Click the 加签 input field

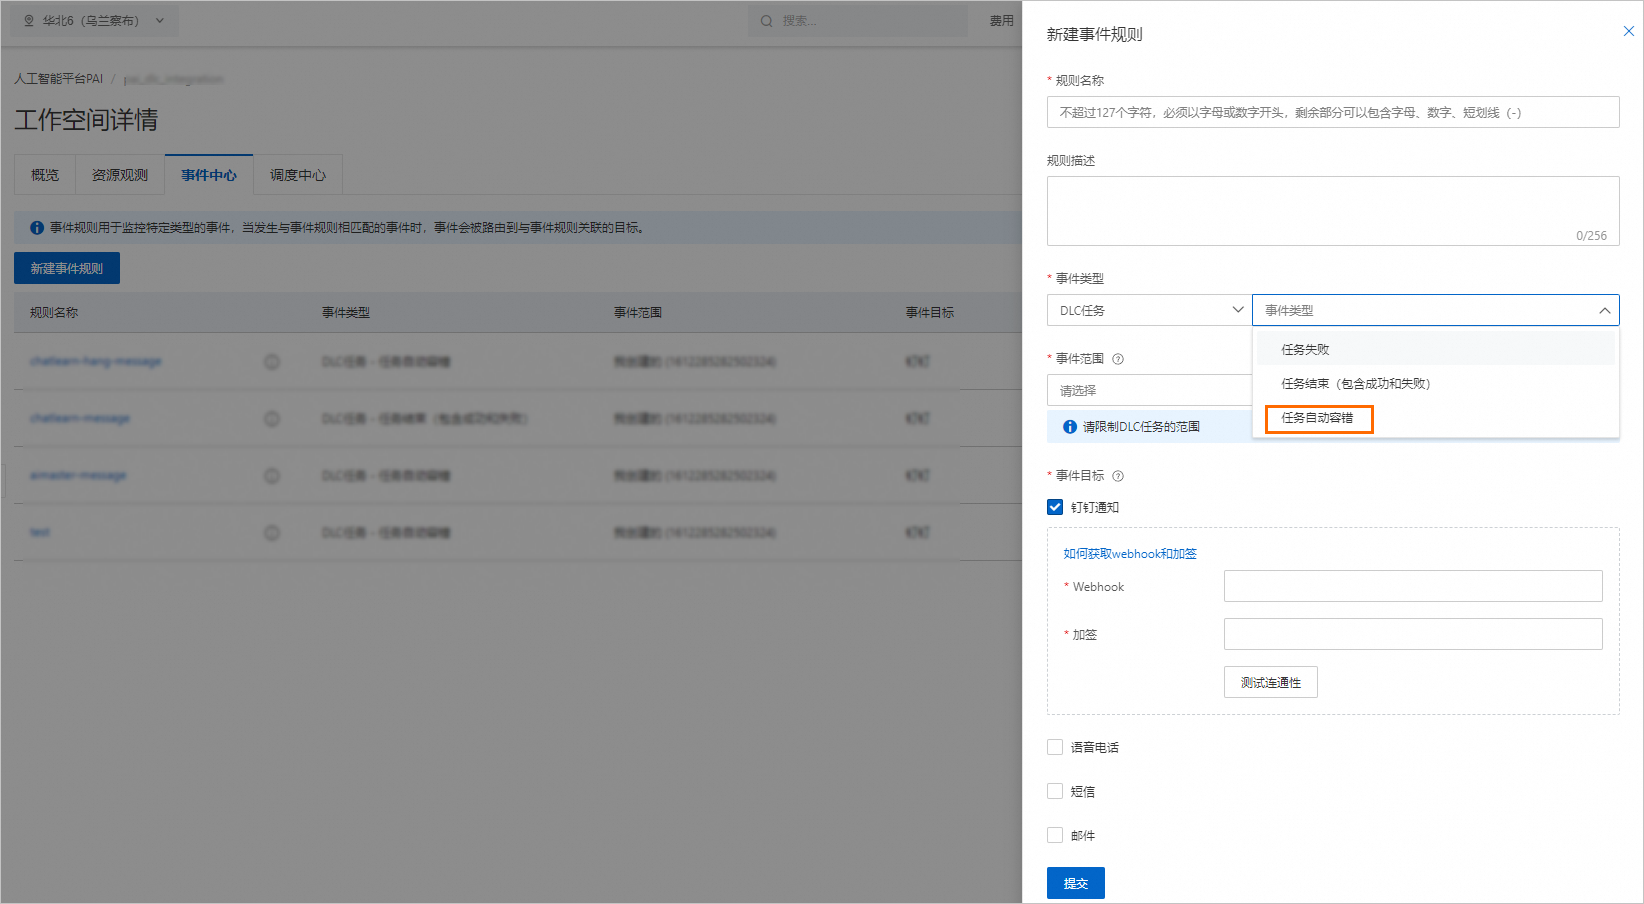(1413, 634)
